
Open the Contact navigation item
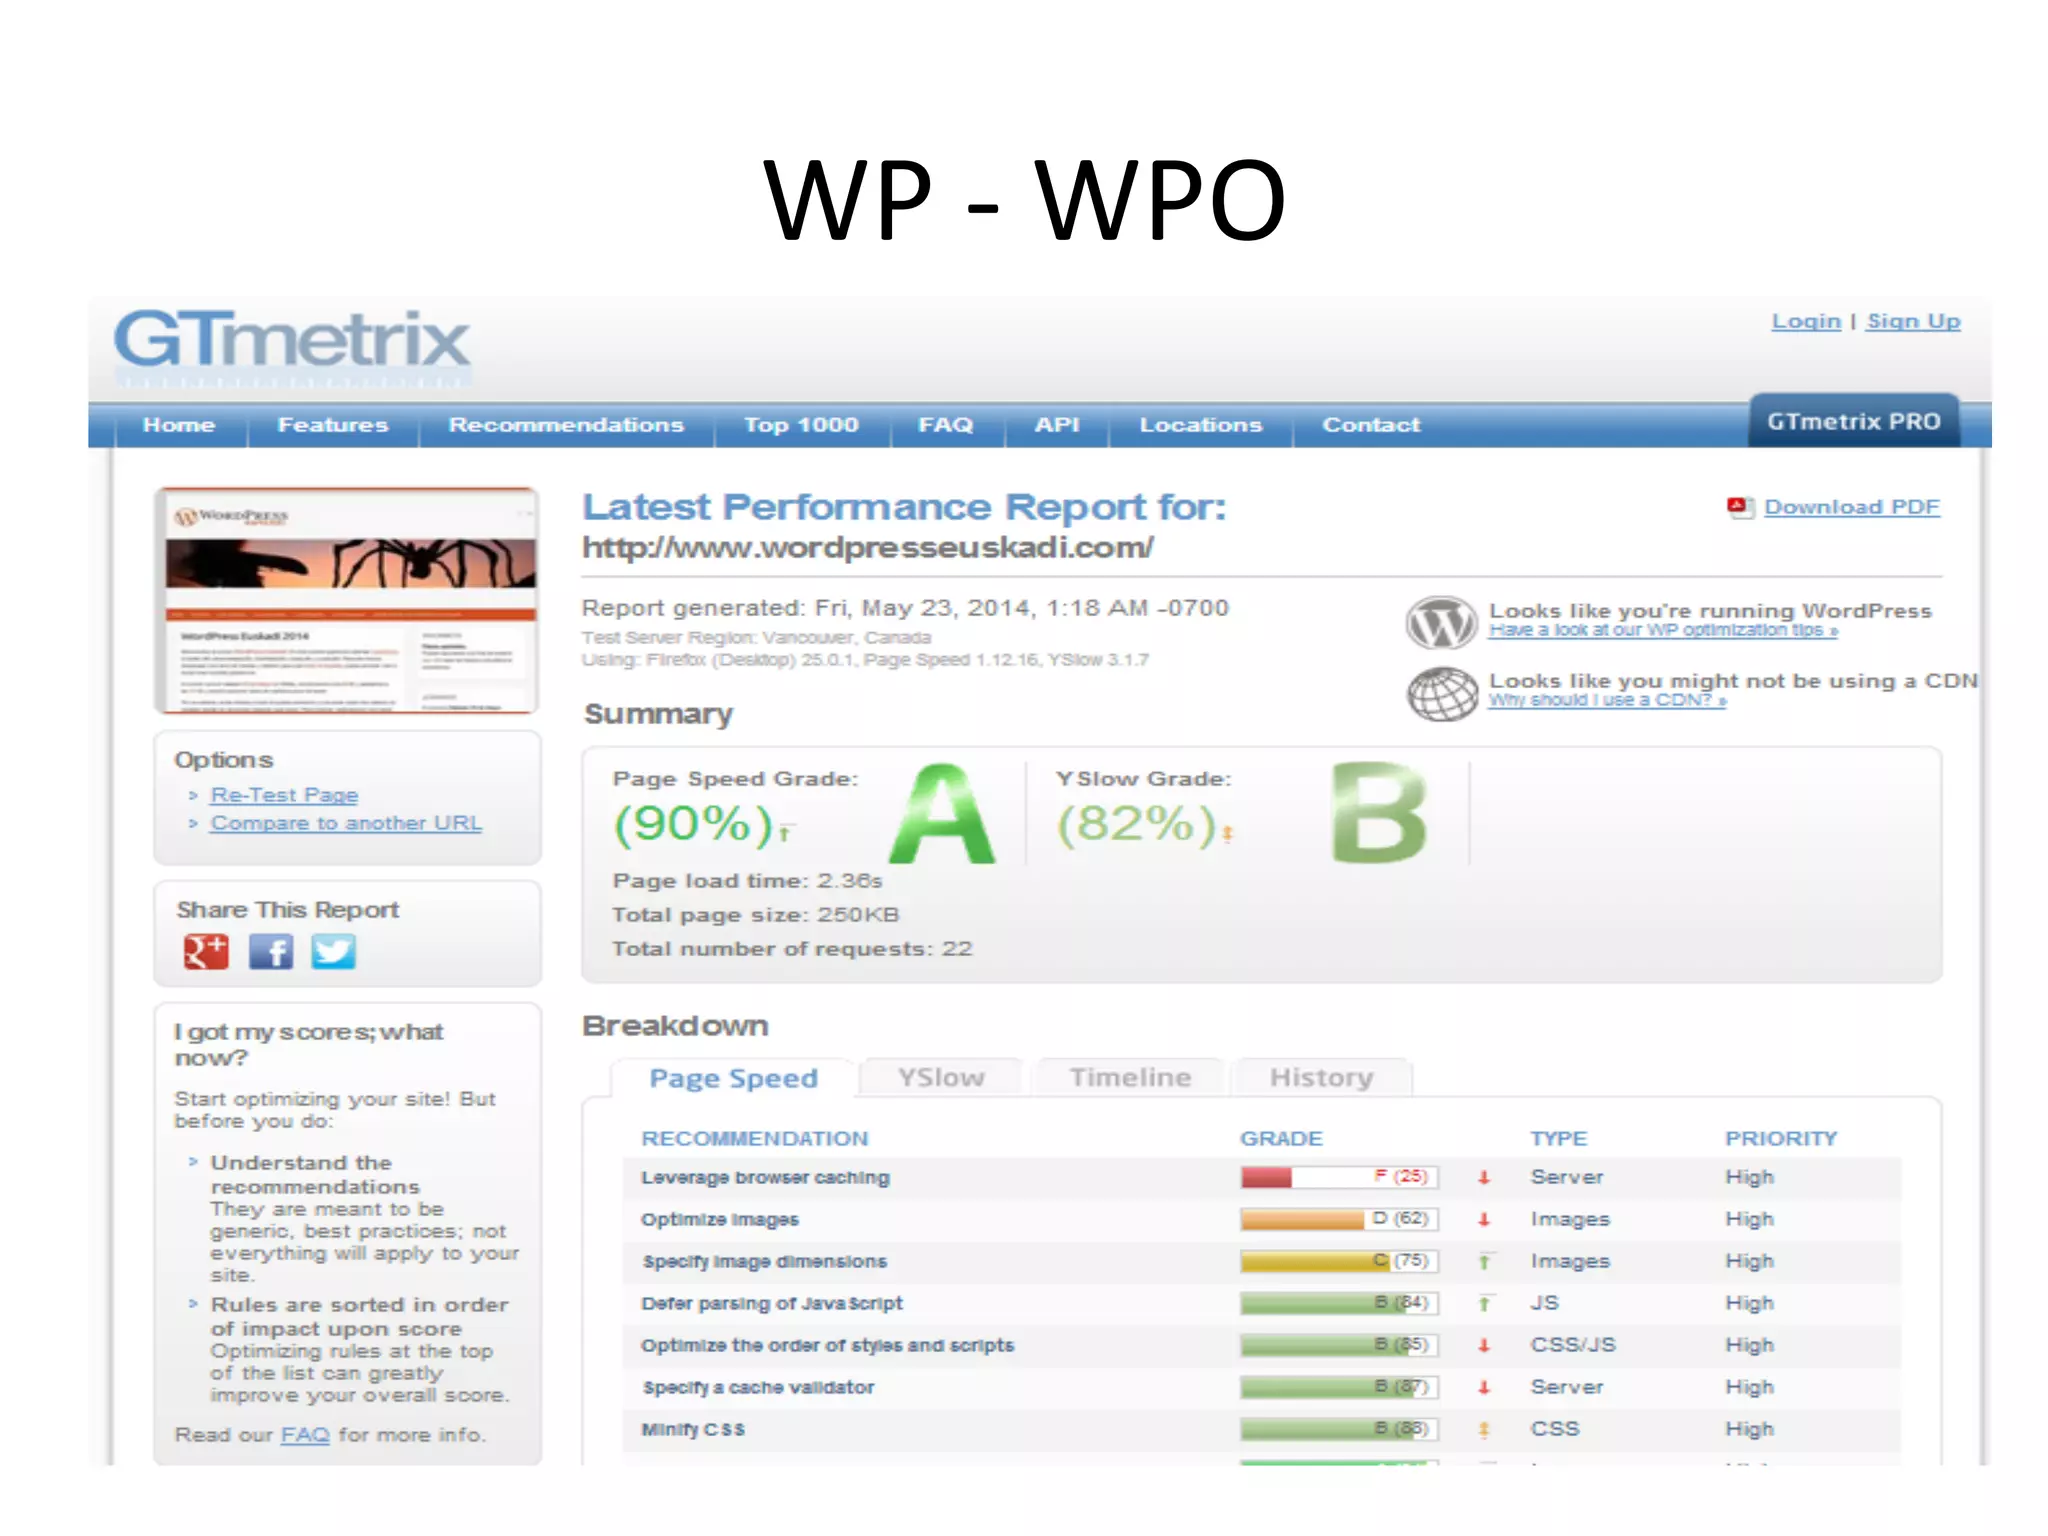1371,425
